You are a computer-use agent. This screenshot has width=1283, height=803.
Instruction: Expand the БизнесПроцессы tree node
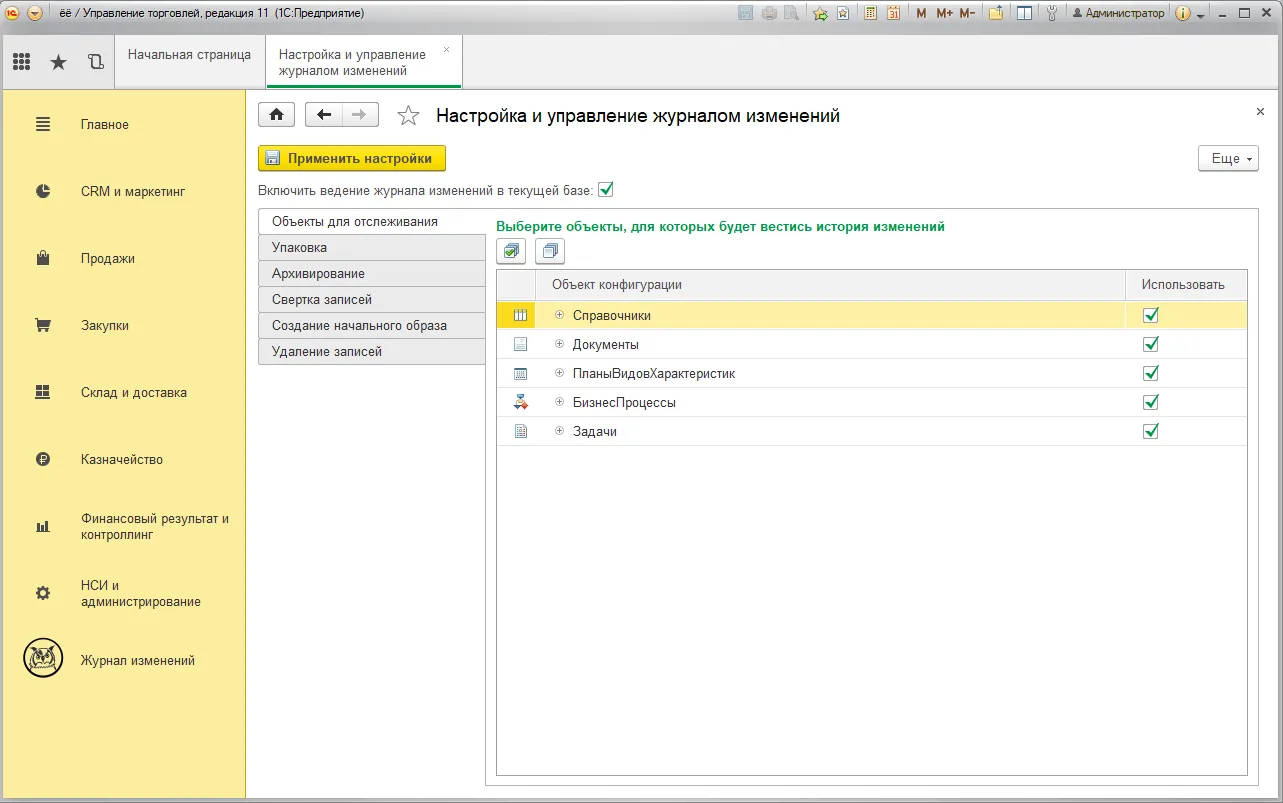coord(560,402)
